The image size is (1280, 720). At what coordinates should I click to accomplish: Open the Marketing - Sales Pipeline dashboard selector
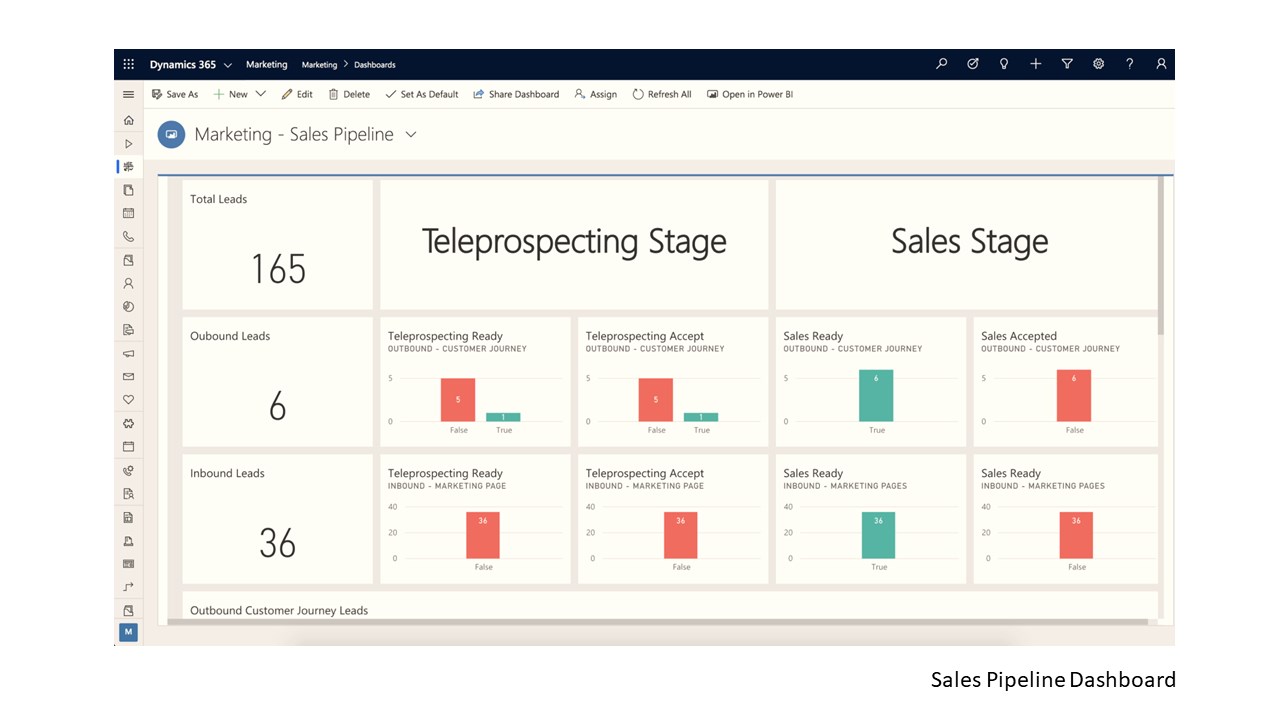(411, 134)
